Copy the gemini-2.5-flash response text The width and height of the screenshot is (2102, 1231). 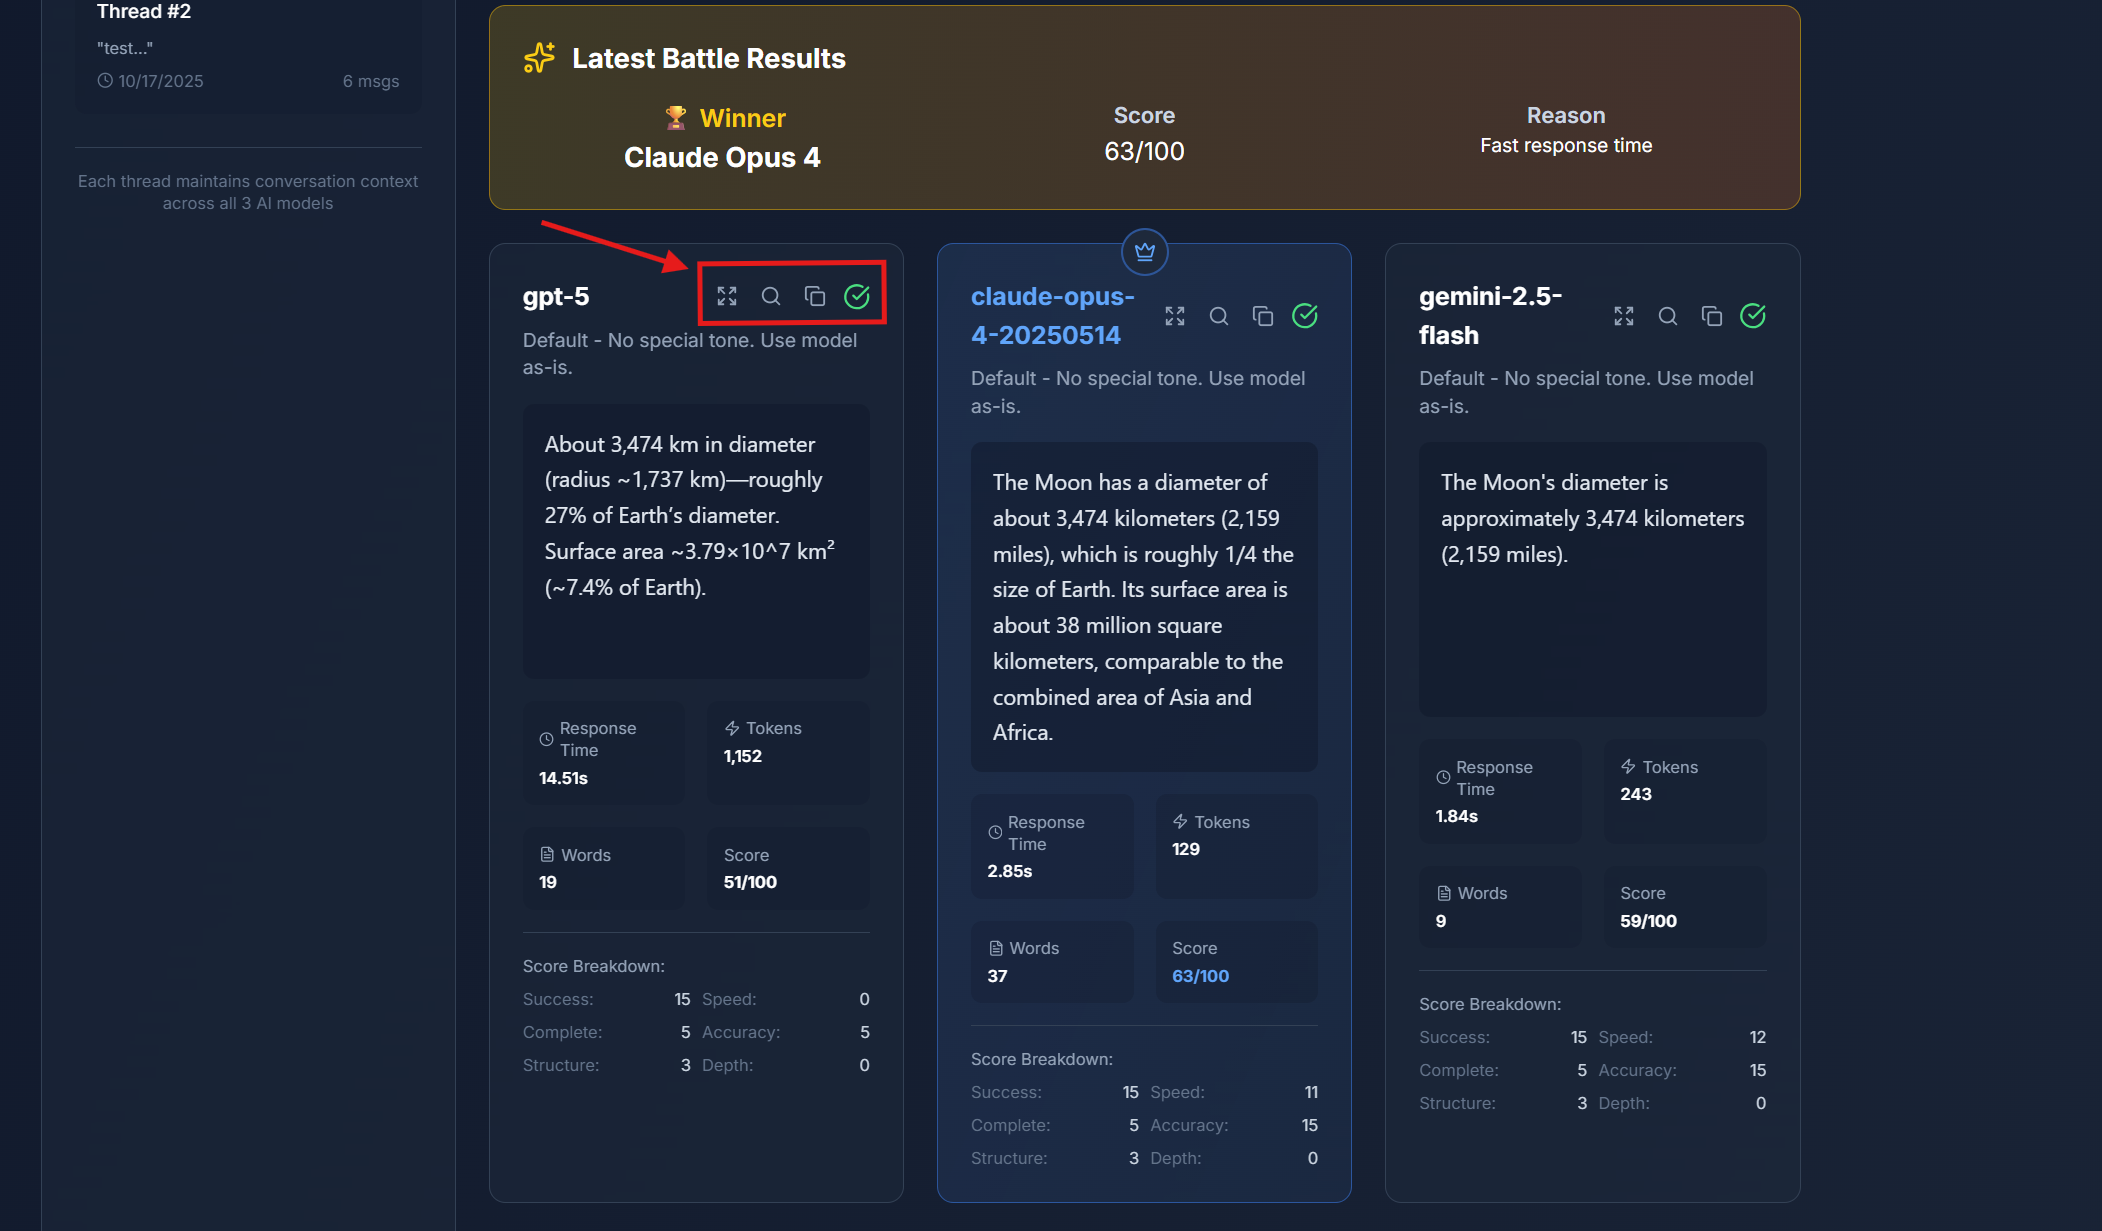click(1712, 316)
